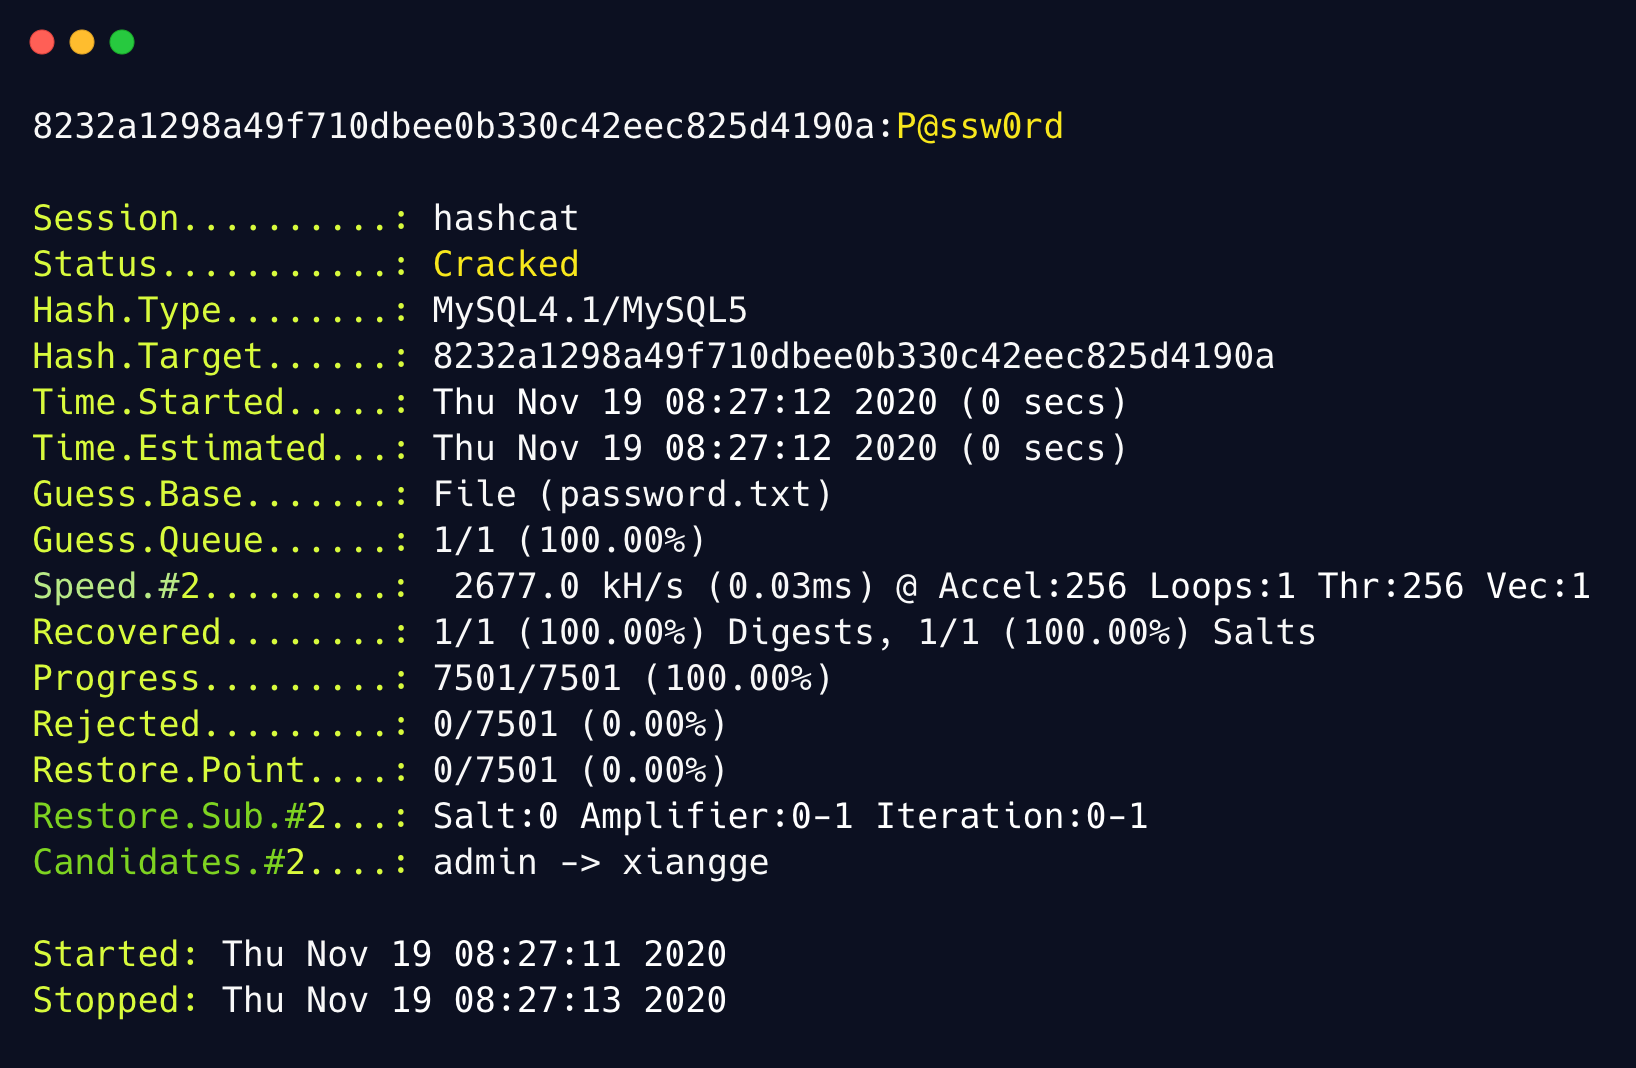Click the Rejected label
Image resolution: width=1636 pixels, height=1068 pixels.
coord(116,724)
